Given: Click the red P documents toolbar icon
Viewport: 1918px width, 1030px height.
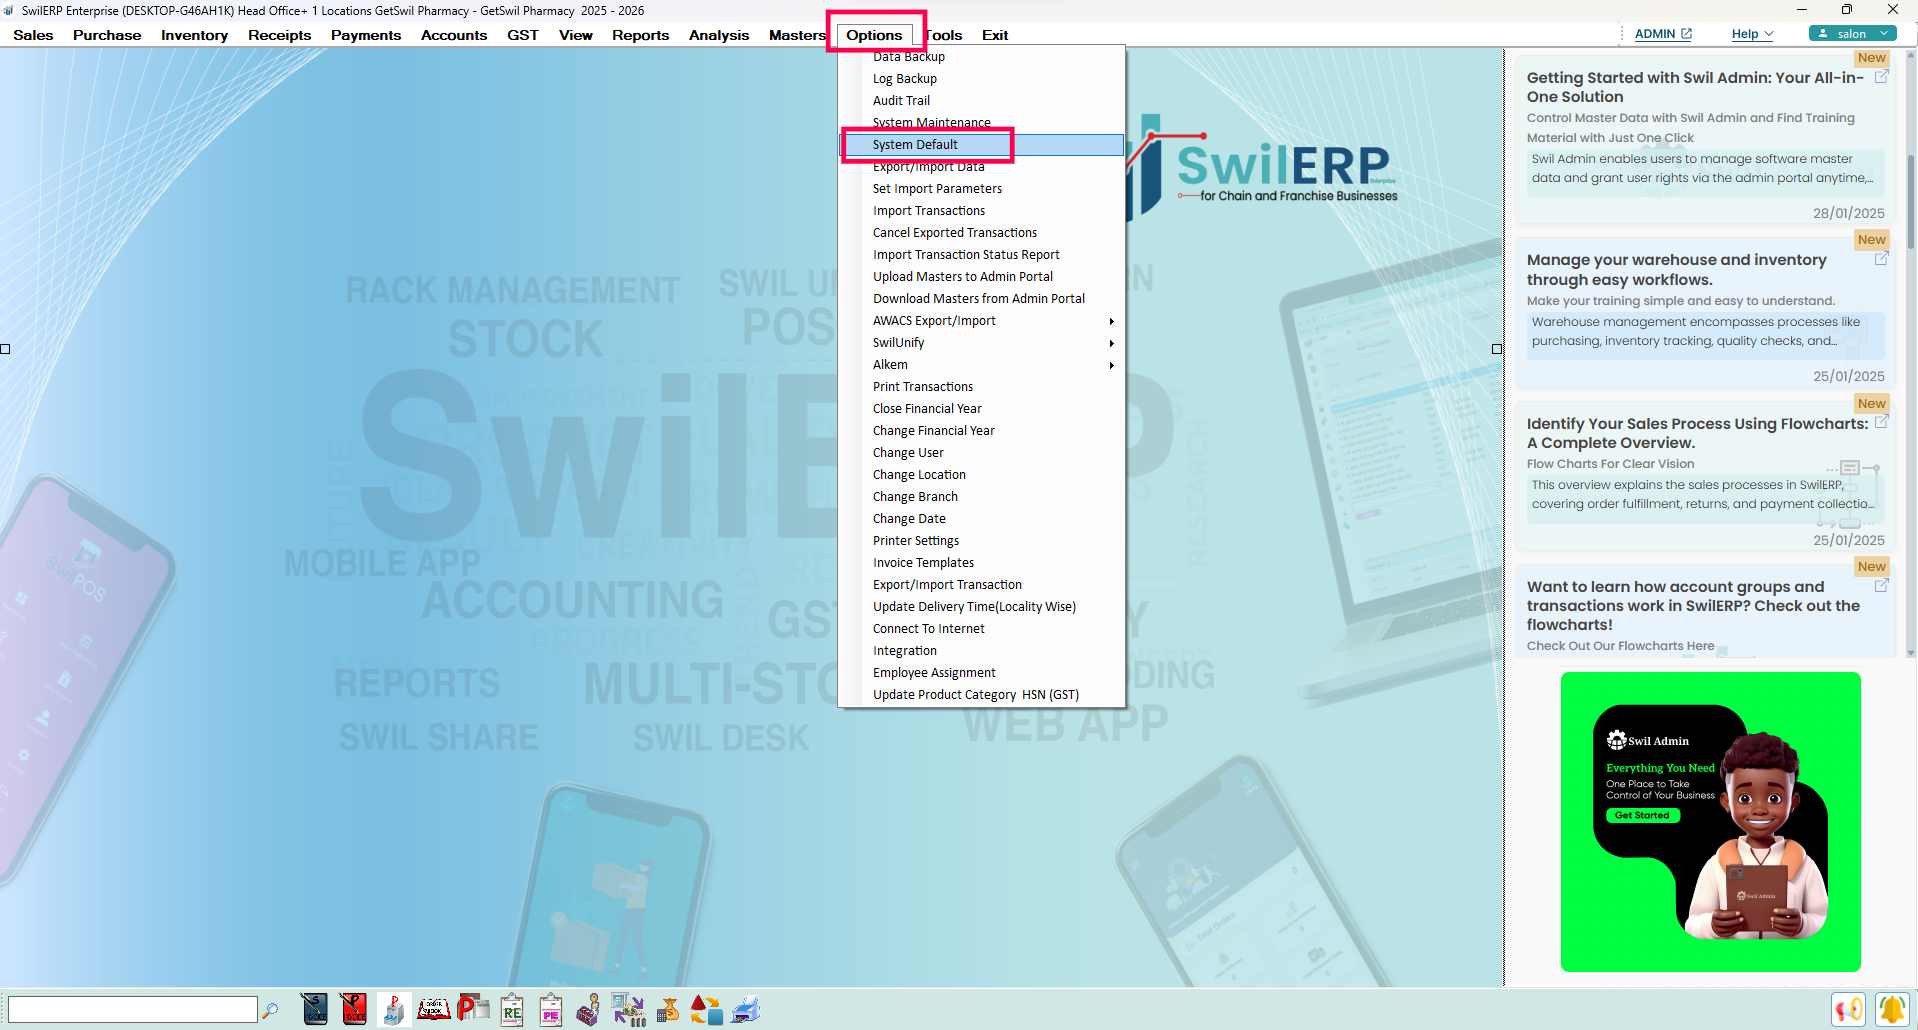Looking at the screenshot, I should click(473, 1009).
